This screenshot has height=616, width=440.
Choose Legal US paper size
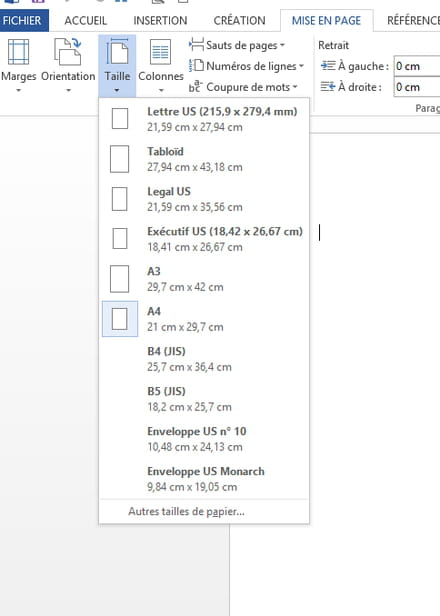[x=204, y=199]
